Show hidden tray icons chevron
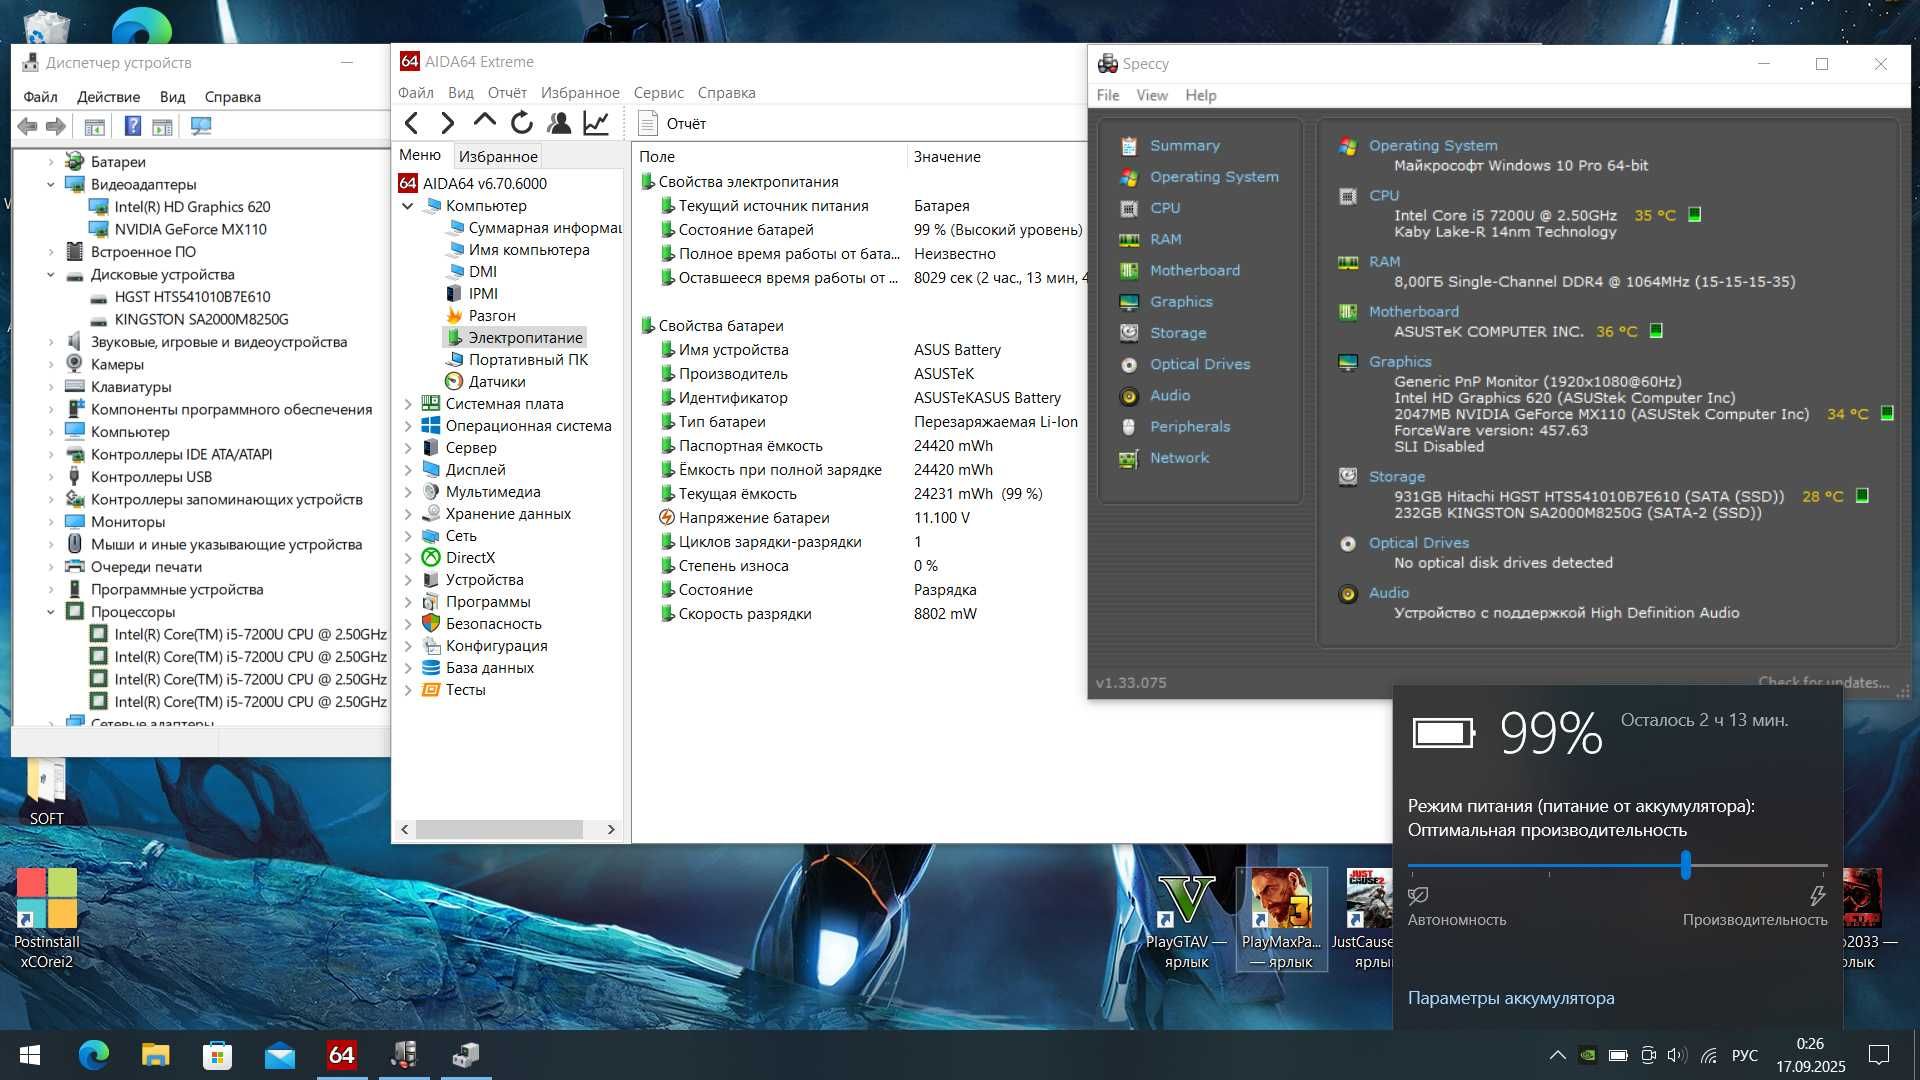The width and height of the screenshot is (1920, 1080). point(1557,1055)
